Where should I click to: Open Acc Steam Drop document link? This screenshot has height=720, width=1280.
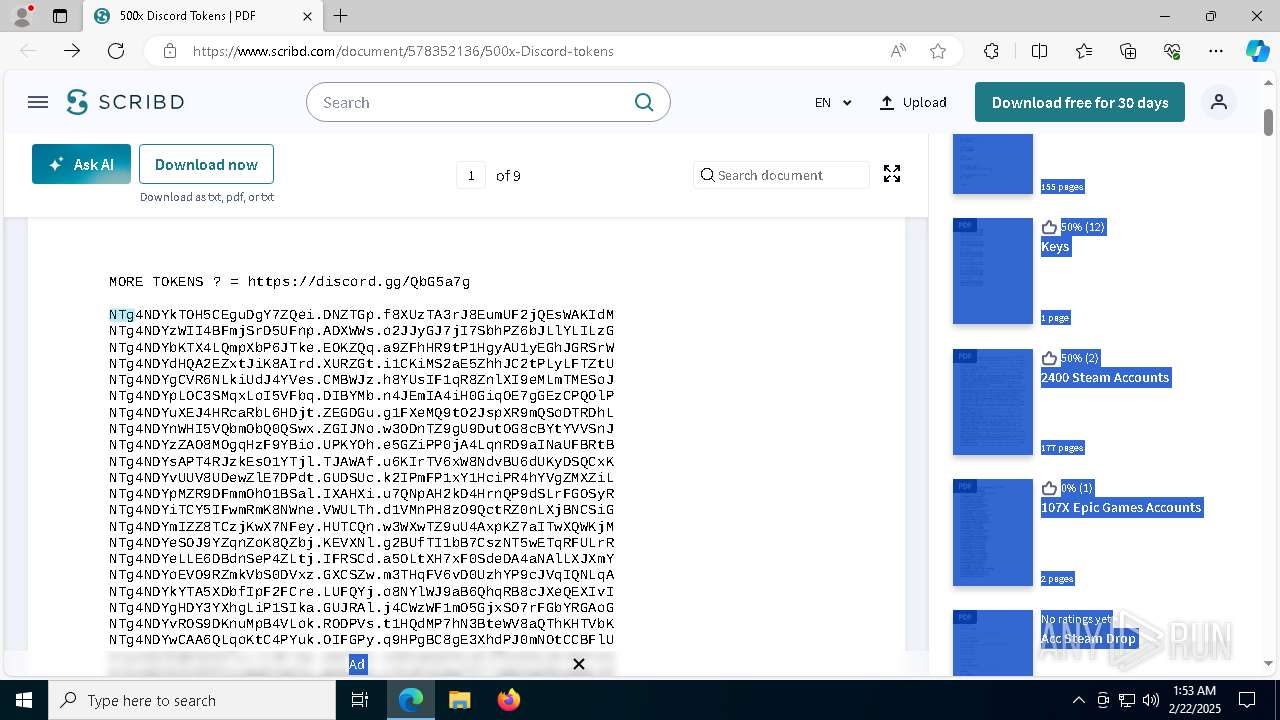(x=1088, y=638)
